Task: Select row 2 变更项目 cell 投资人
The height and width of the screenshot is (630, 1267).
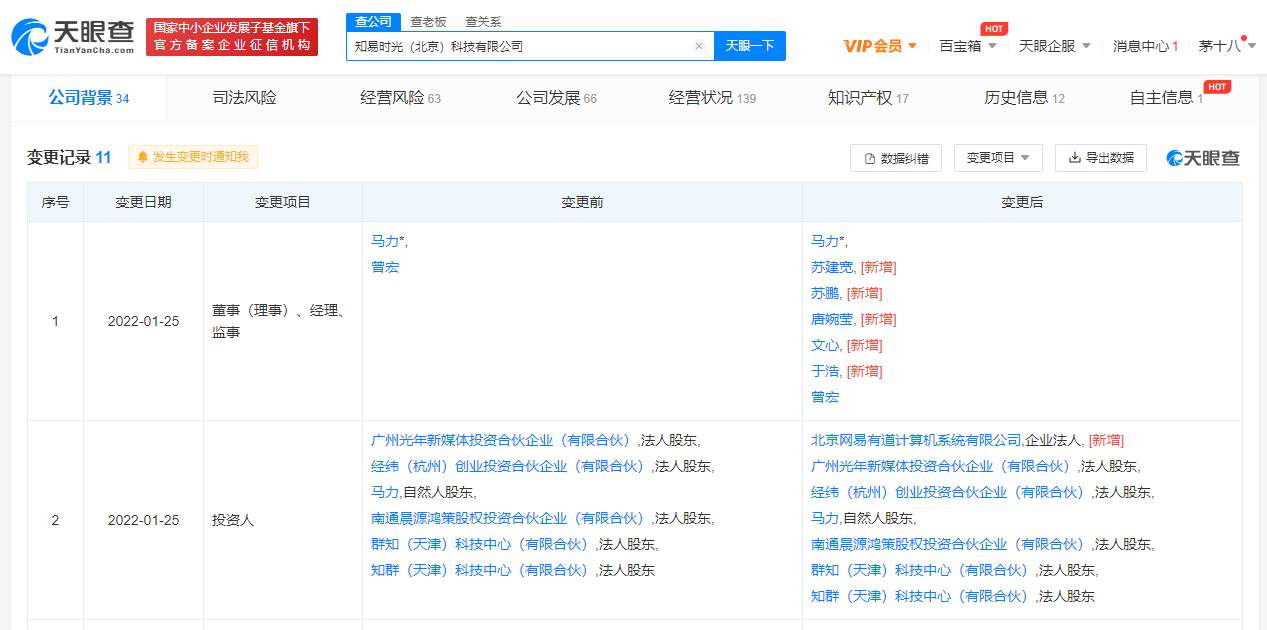Action: click(x=233, y=520)
